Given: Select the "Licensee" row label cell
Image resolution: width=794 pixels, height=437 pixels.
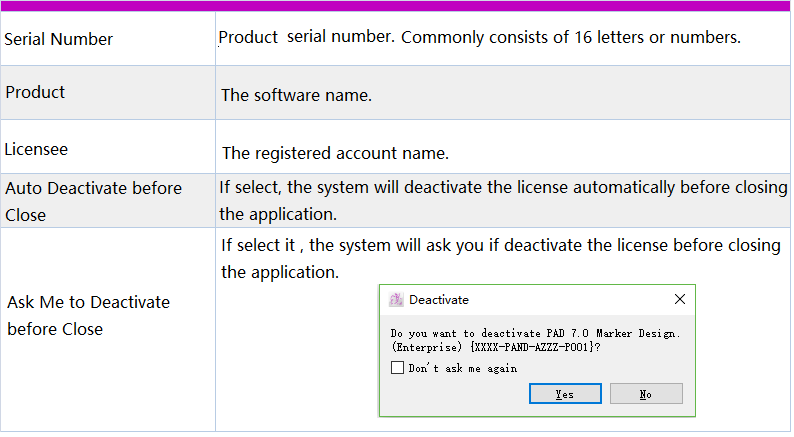Looking at the screenshot, I should pos(37,149).
